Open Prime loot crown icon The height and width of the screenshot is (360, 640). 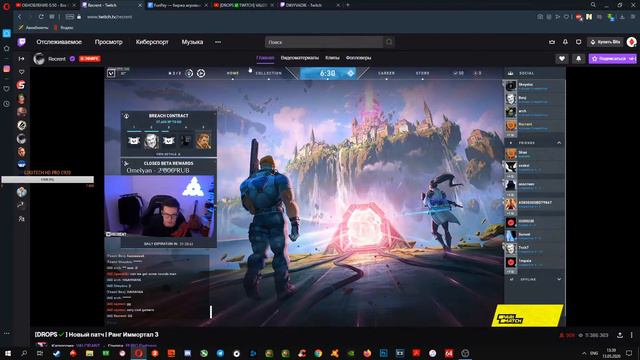point(552,42)
